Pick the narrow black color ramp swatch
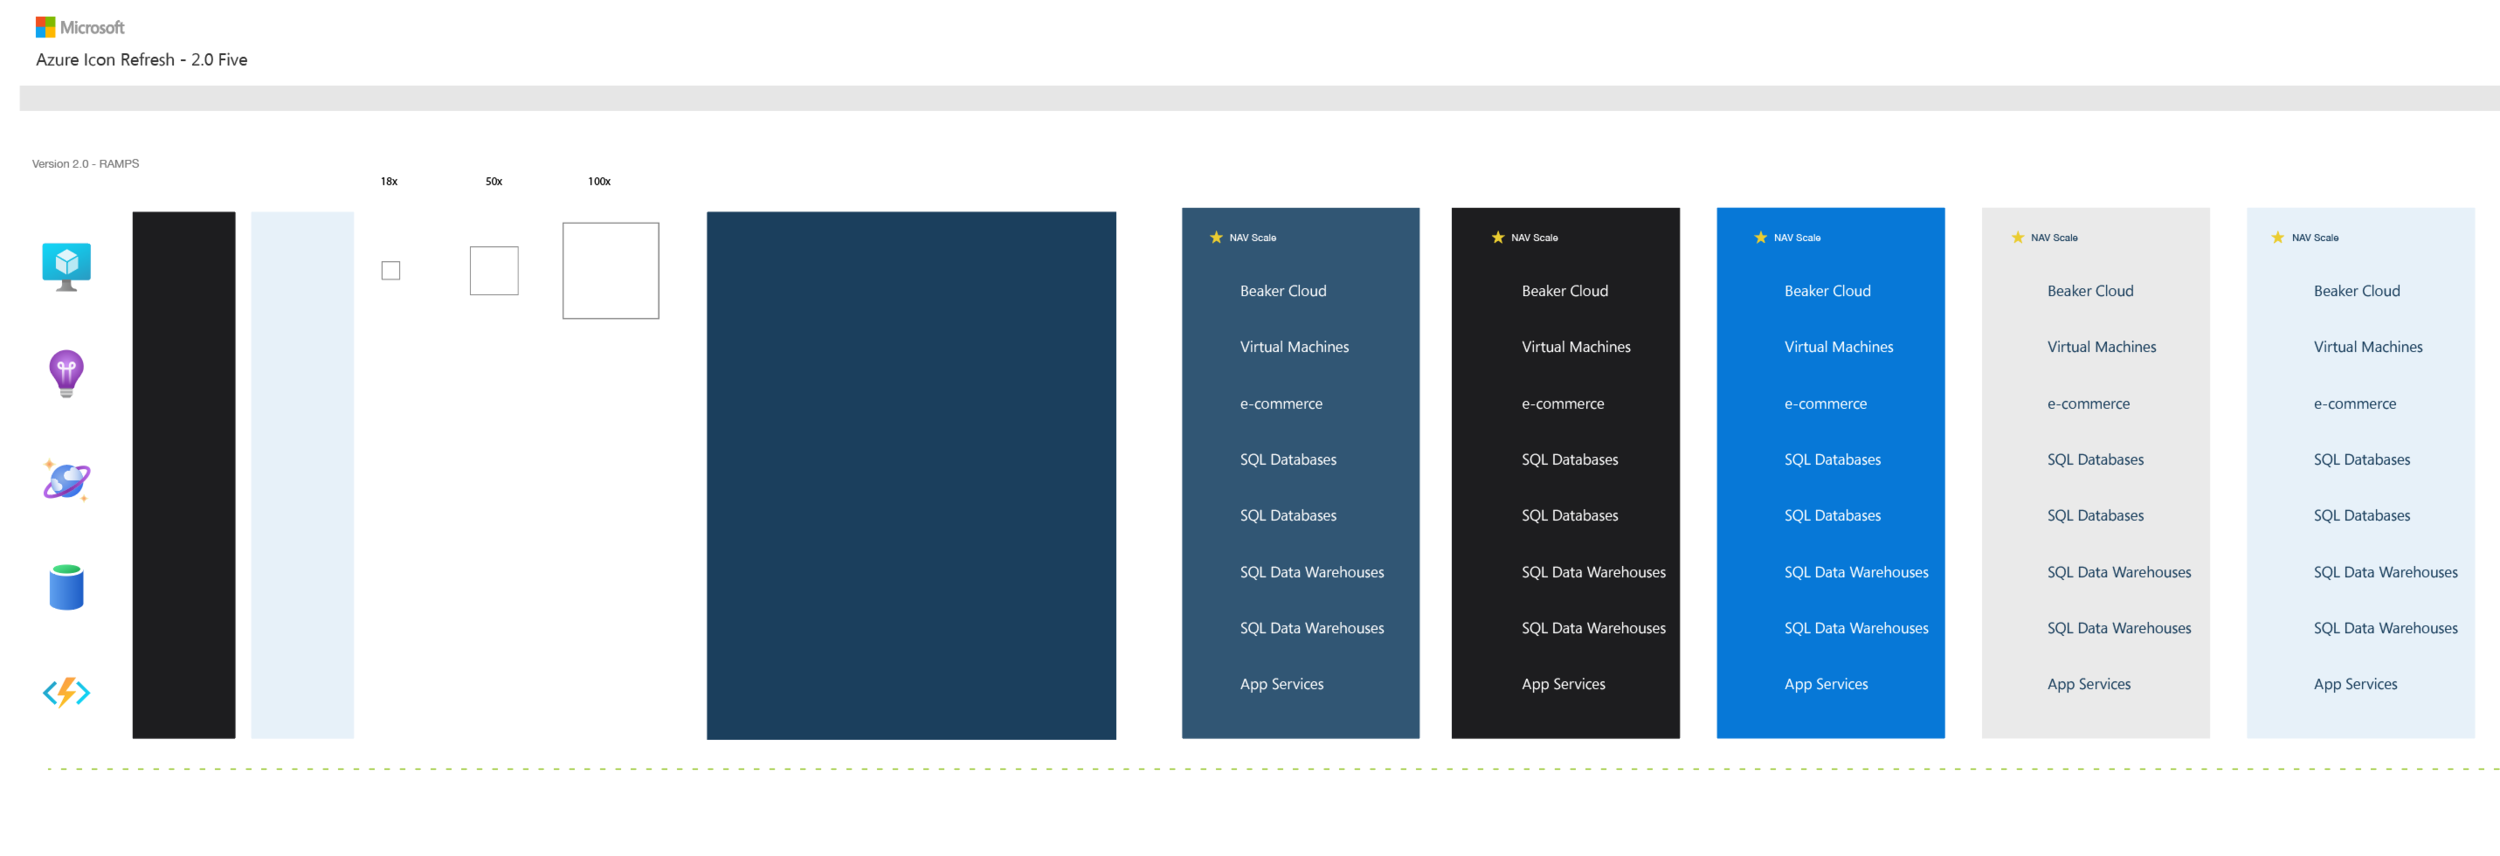The height and width of the screenshot is (856, 2500). pyautogui.click(x=184, y=475)
